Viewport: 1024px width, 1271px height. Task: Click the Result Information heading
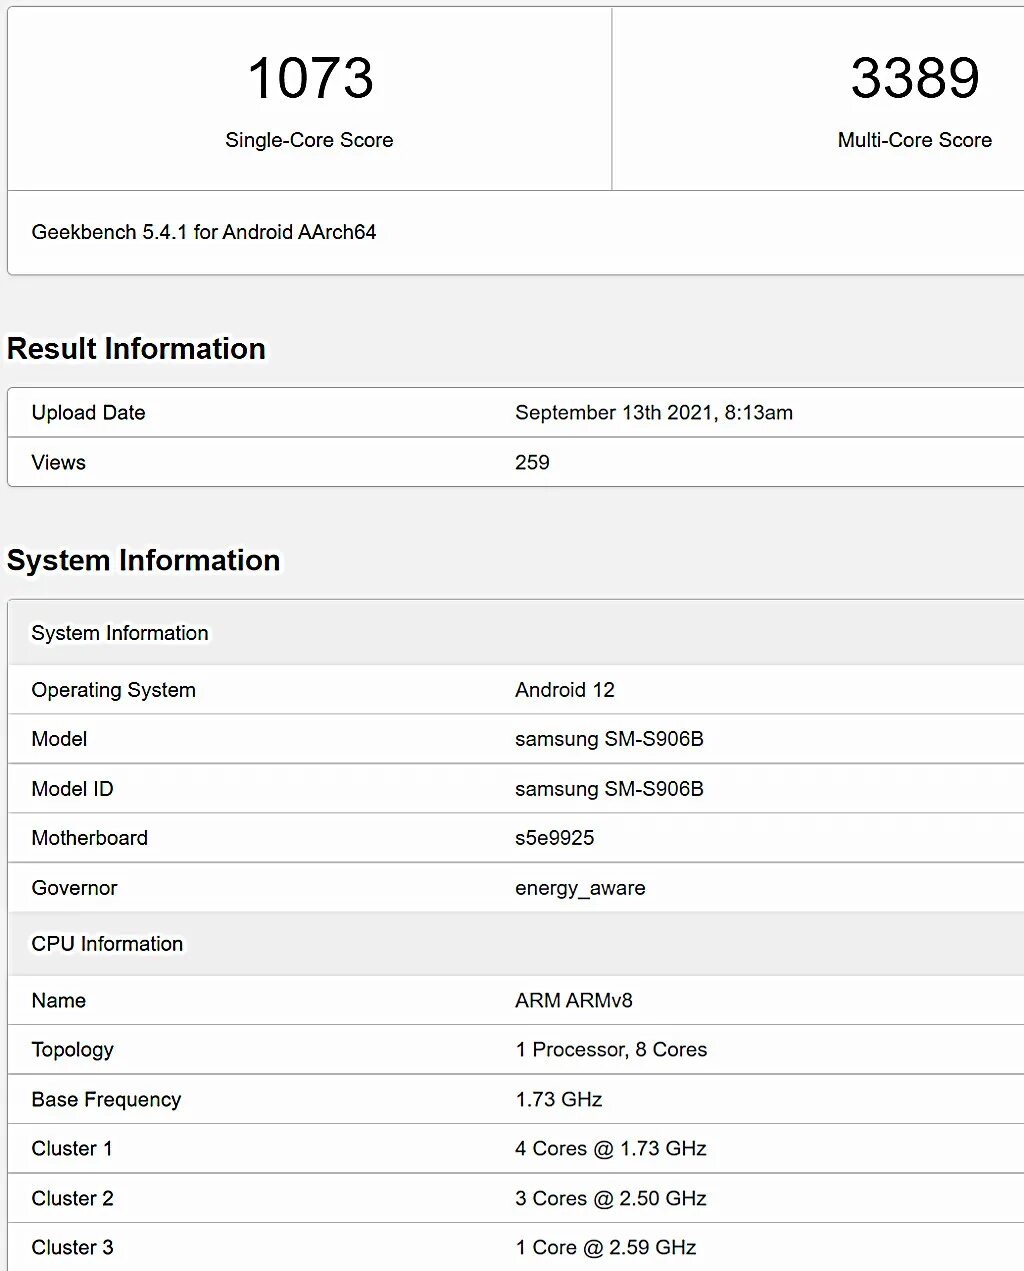tap(136, 348)
